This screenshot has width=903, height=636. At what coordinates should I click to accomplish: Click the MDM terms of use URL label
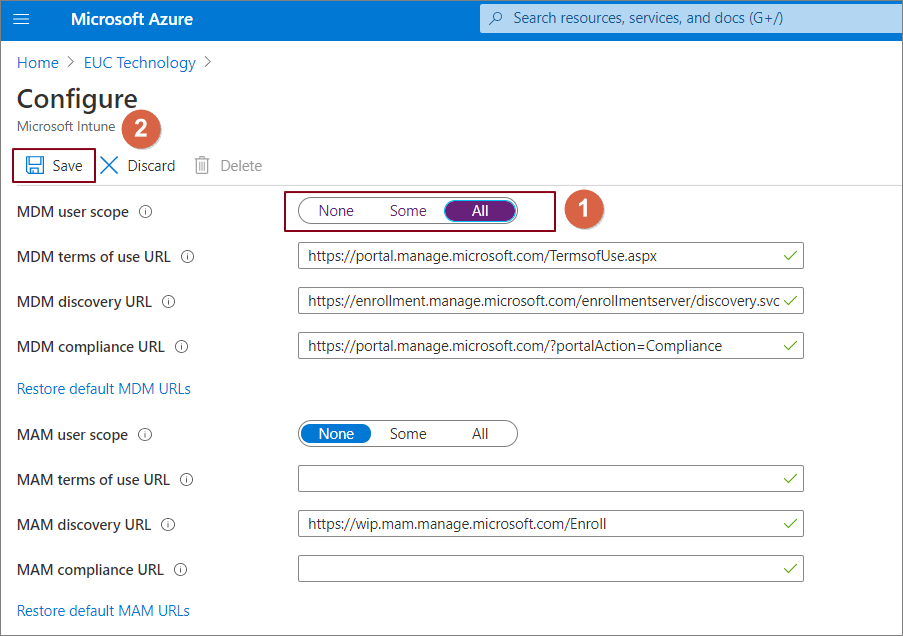pyautogui.click(x=93, y=257)
